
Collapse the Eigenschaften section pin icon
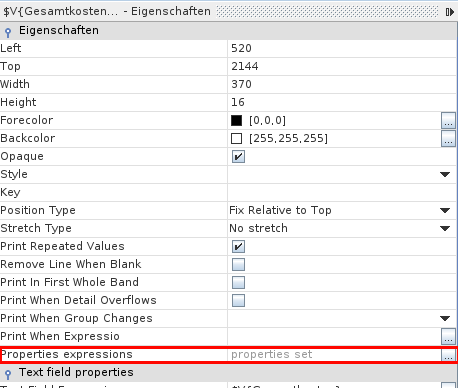[8, 32]
